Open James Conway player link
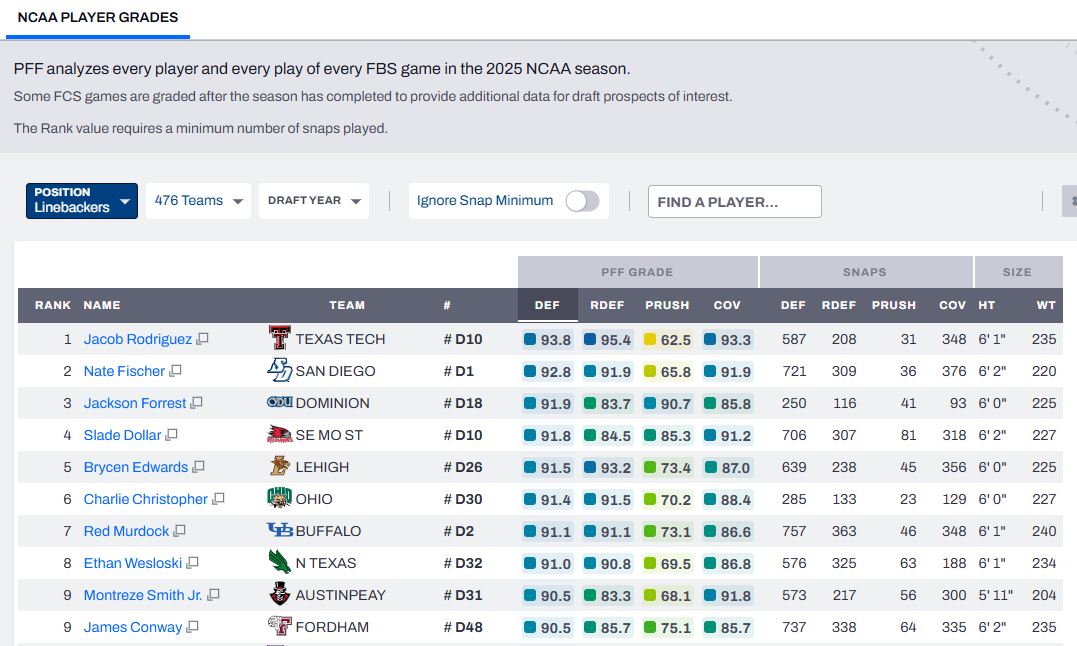Screen dimensions: 1077x646 point(133,627)
